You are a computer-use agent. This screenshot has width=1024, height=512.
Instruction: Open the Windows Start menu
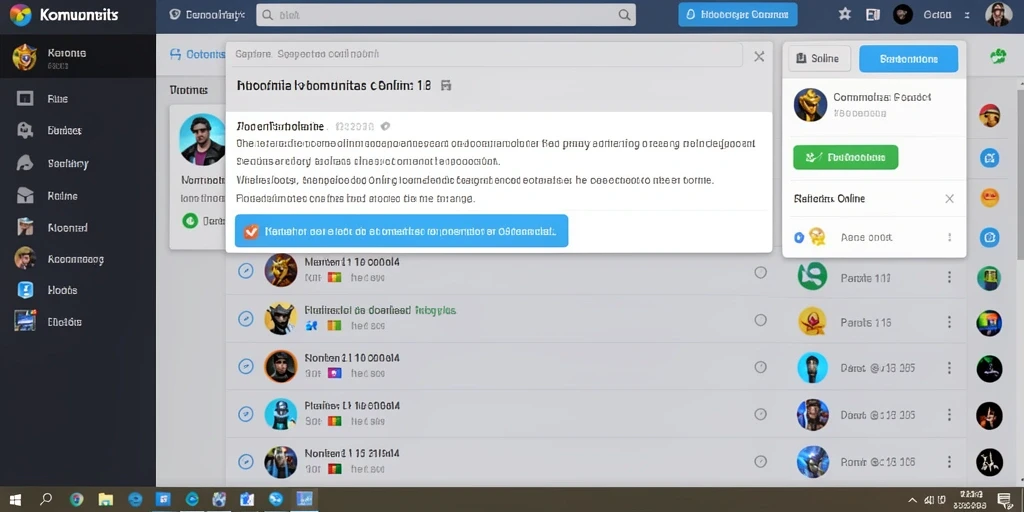click(x=16, y=500)
